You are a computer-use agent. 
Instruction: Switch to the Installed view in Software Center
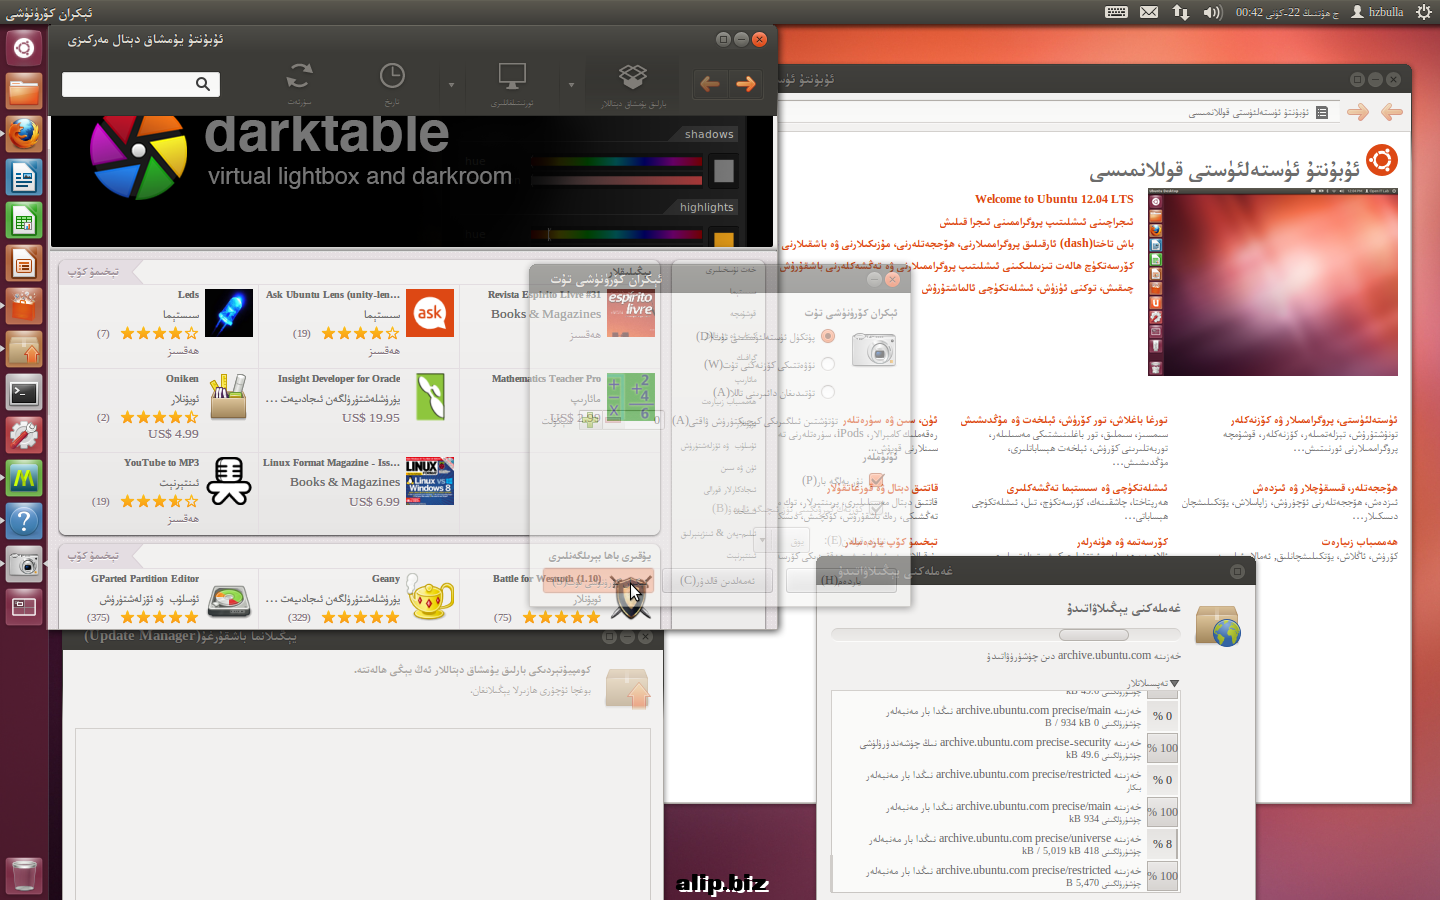[x=512, y=85]
